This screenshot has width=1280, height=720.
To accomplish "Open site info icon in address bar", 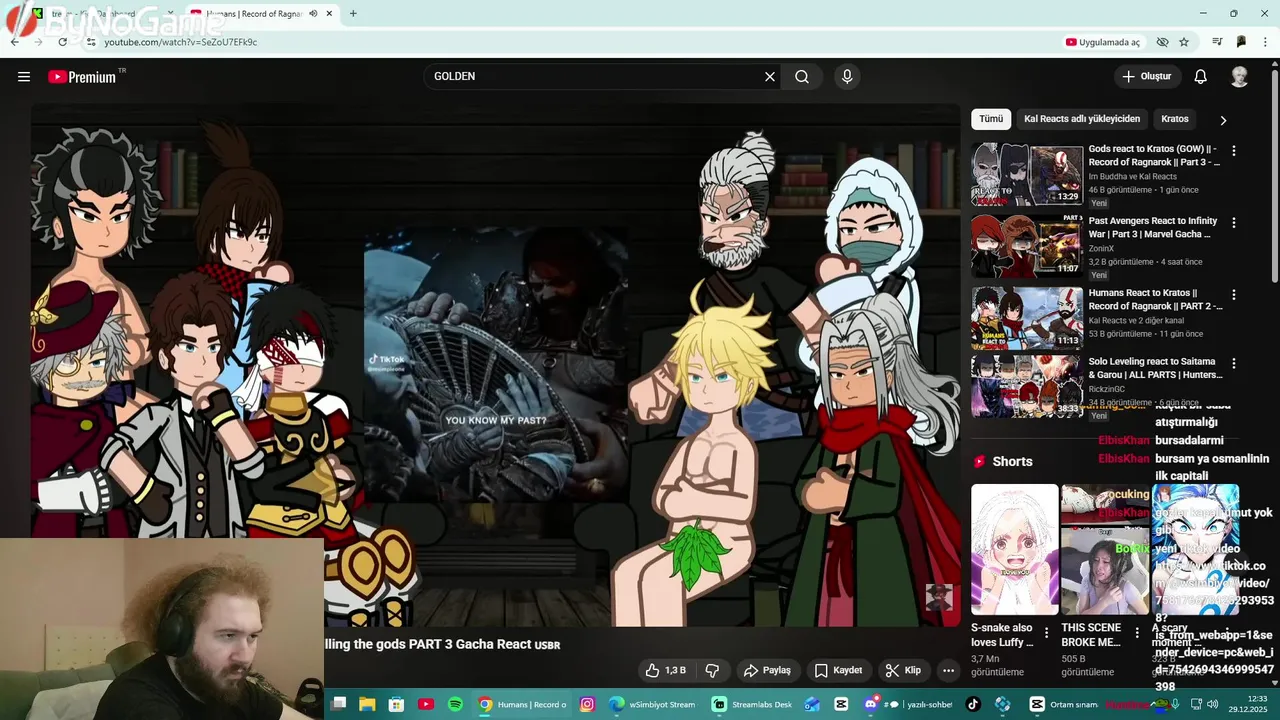I will [x=91, y=42].
